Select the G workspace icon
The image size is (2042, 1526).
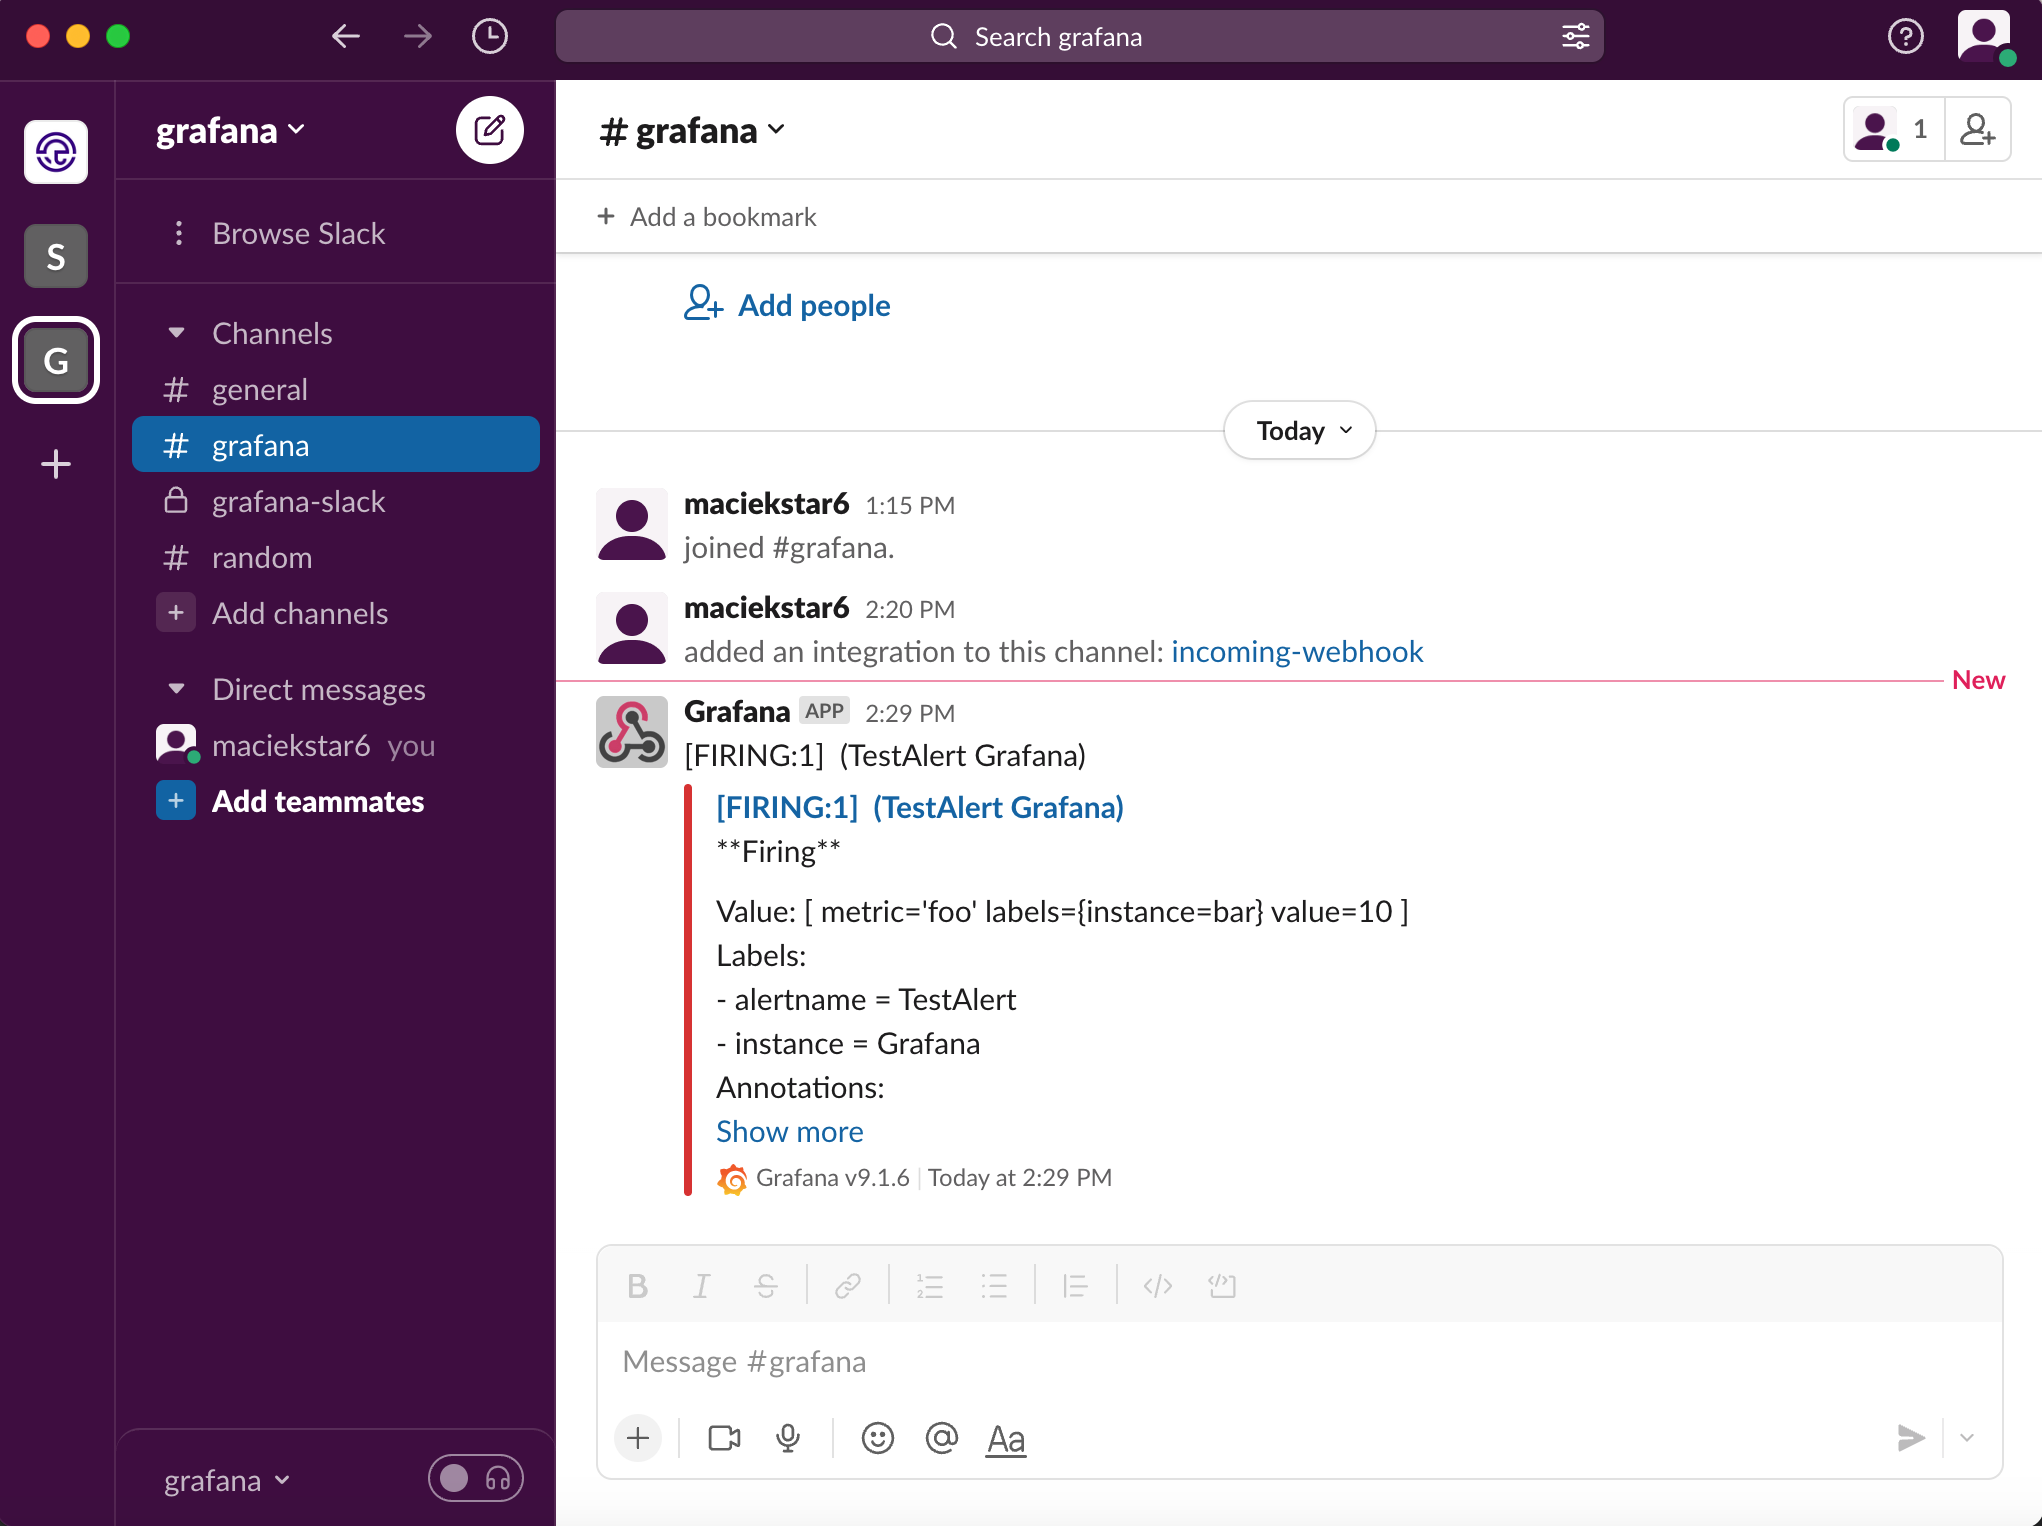click(56, 360)
